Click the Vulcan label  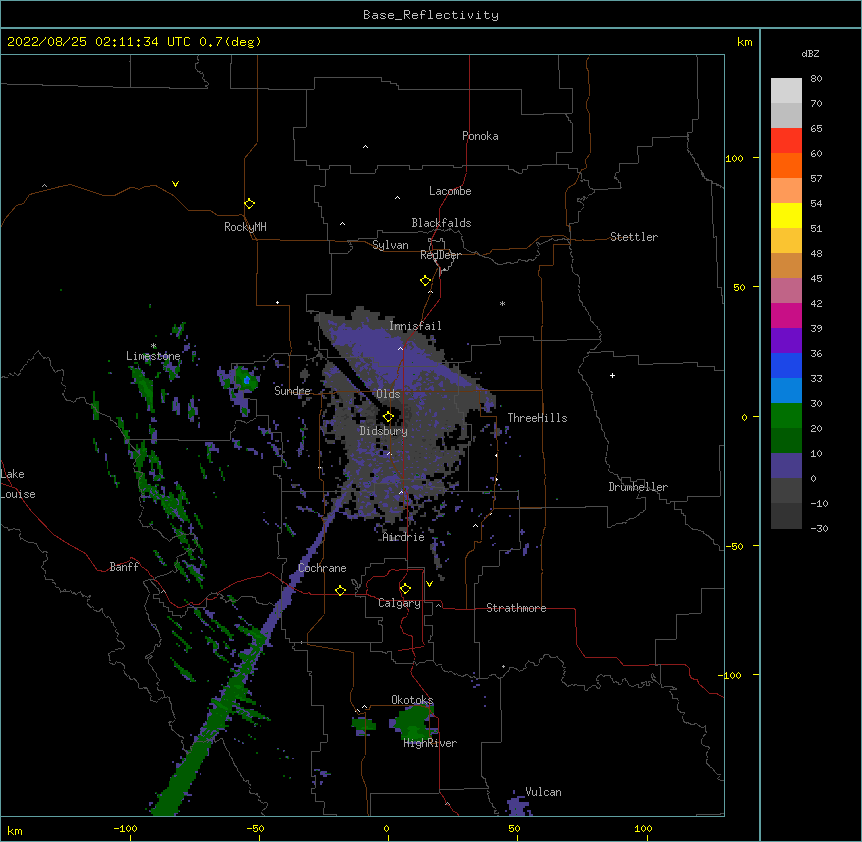pyautogui.click(x=543, y=792)
